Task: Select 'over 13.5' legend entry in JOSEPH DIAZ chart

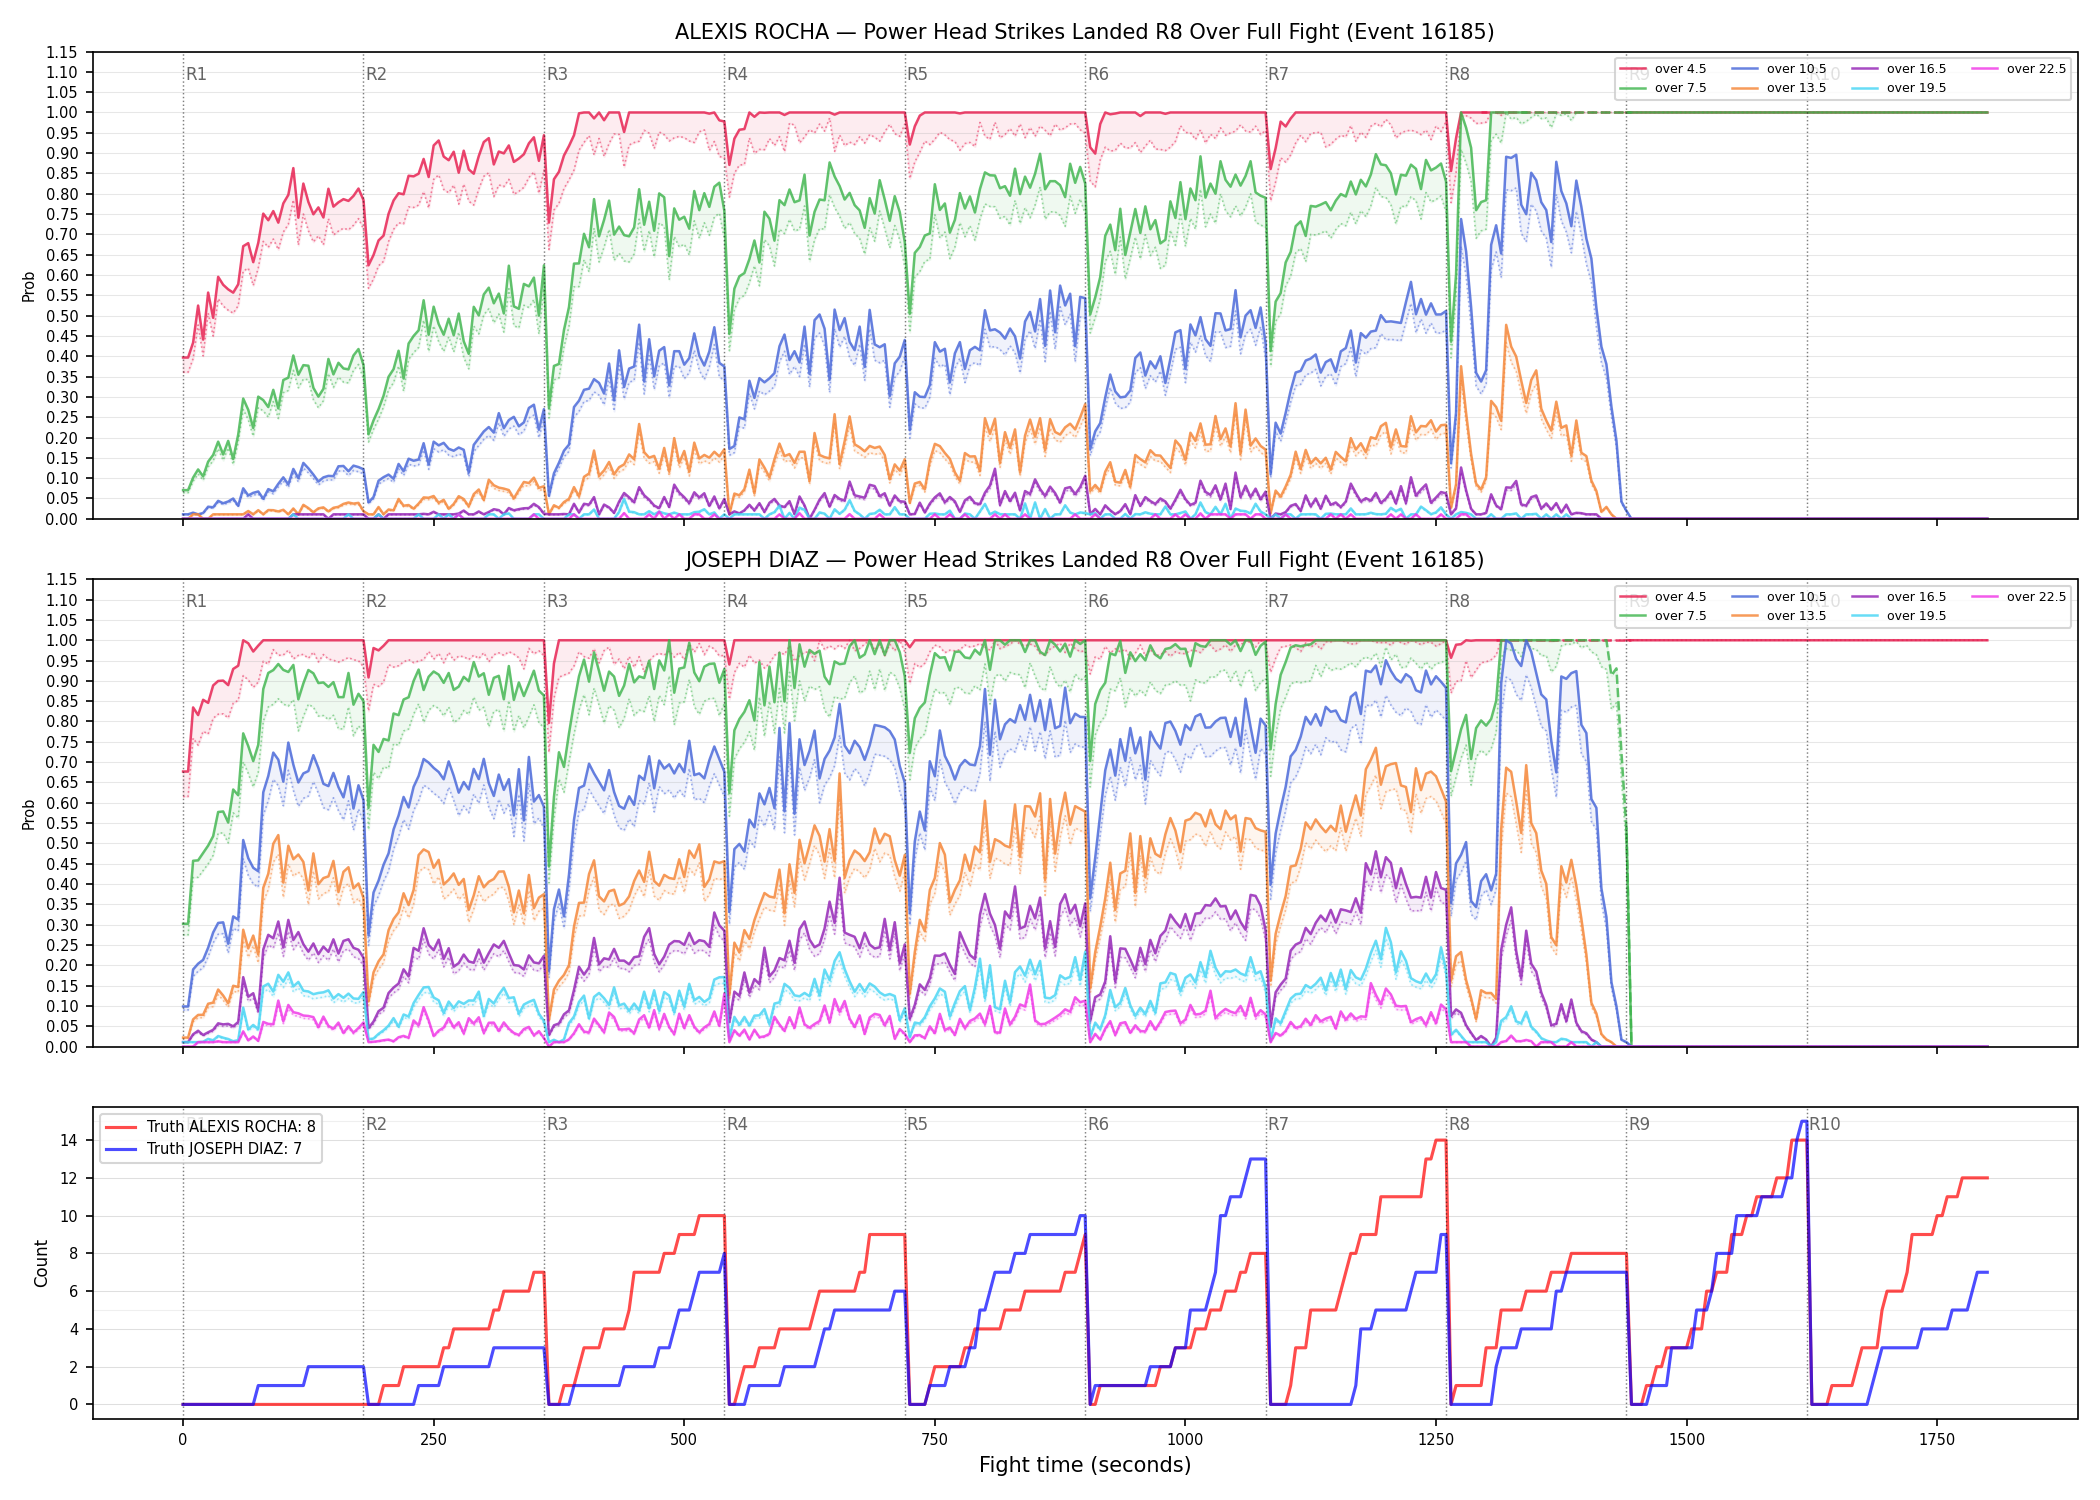Action: (x=1778, y=616)
